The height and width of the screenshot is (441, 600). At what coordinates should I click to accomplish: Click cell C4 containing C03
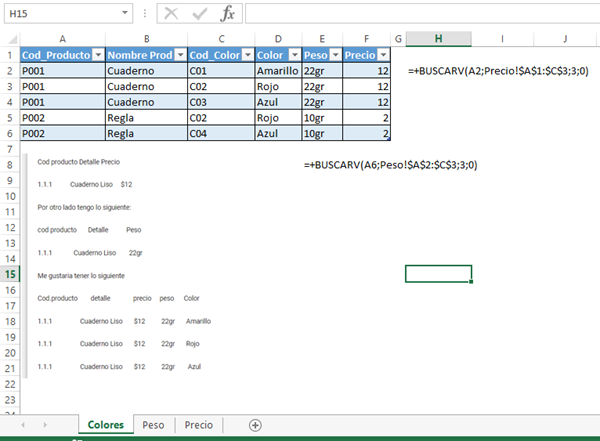pyautogui.click(x=221, y=102)
